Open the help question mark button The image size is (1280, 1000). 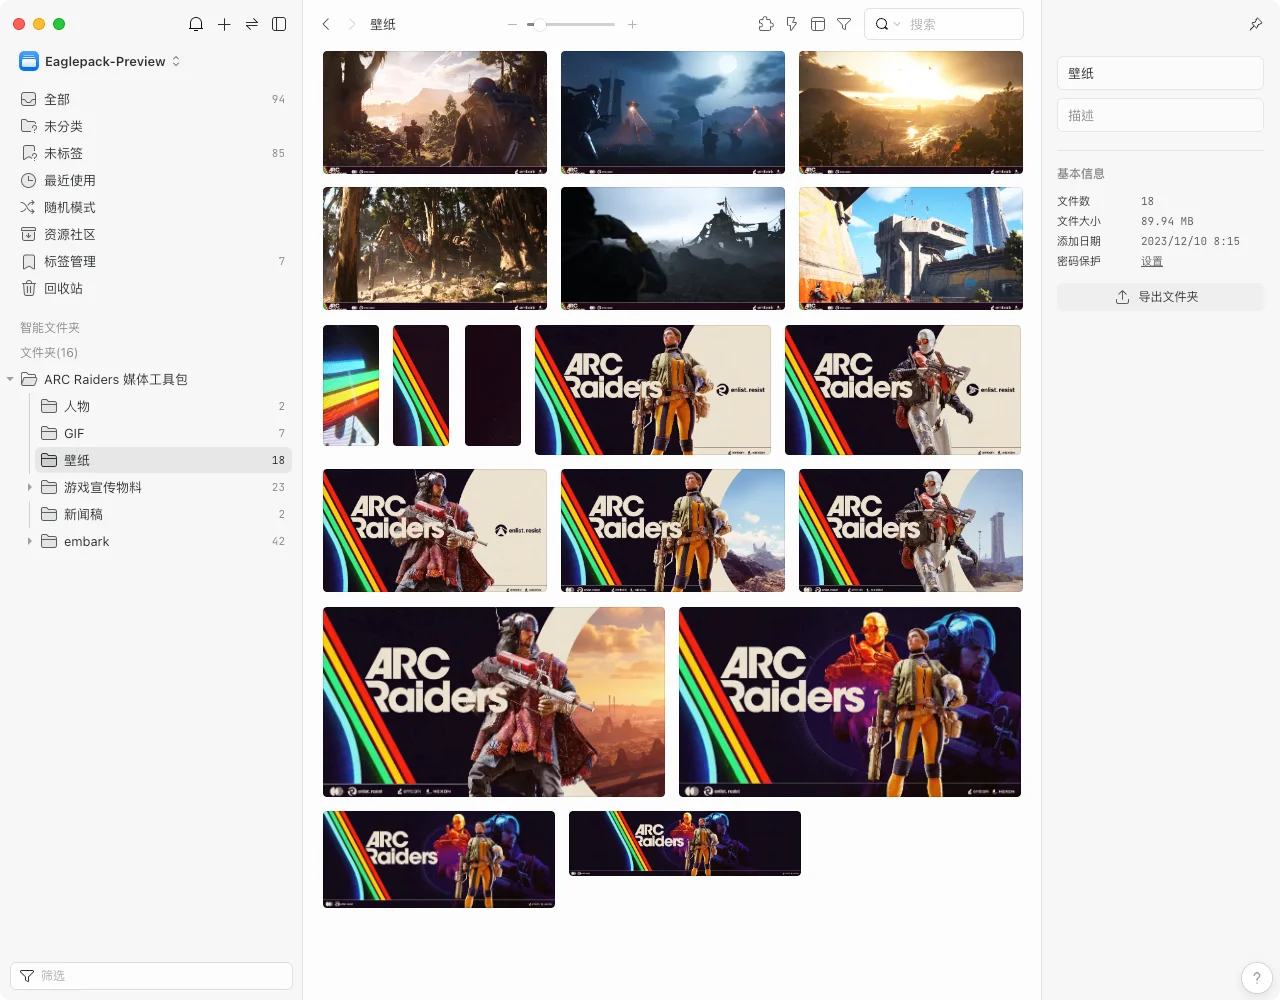[1257, 978]
